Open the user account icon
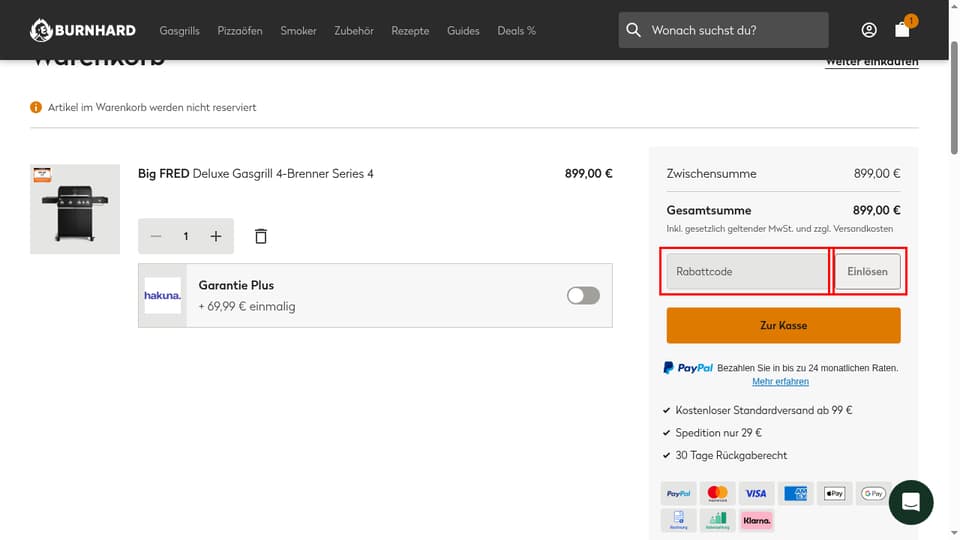Image resolution: width=960 pixels, height=540 pixels. [x=869, y=30]
